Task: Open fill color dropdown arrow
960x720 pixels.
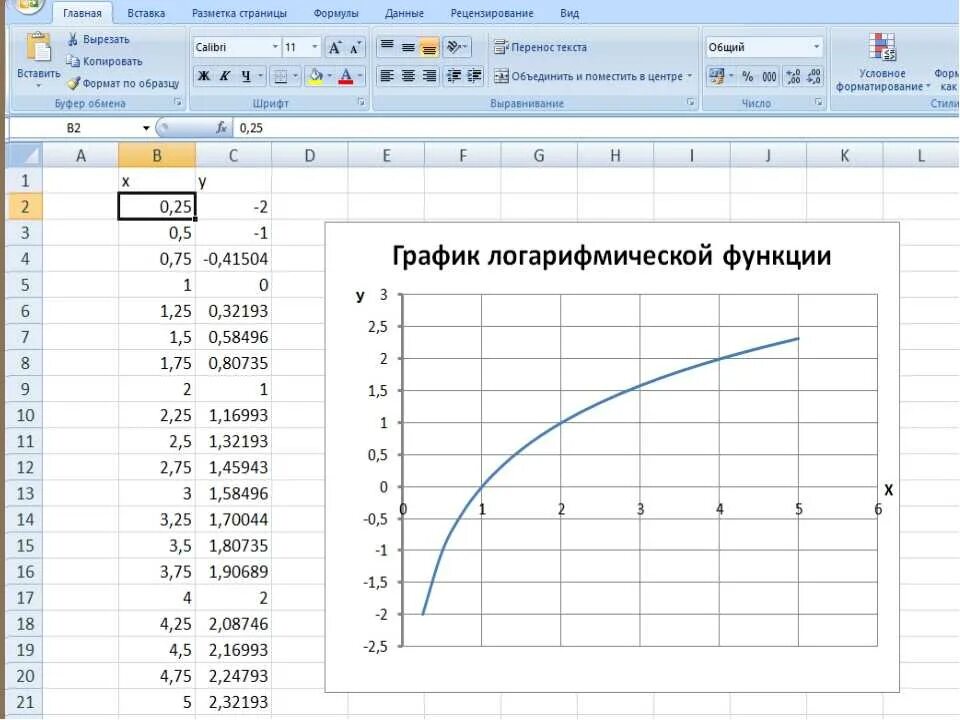Action: click(x=330, y=76)
